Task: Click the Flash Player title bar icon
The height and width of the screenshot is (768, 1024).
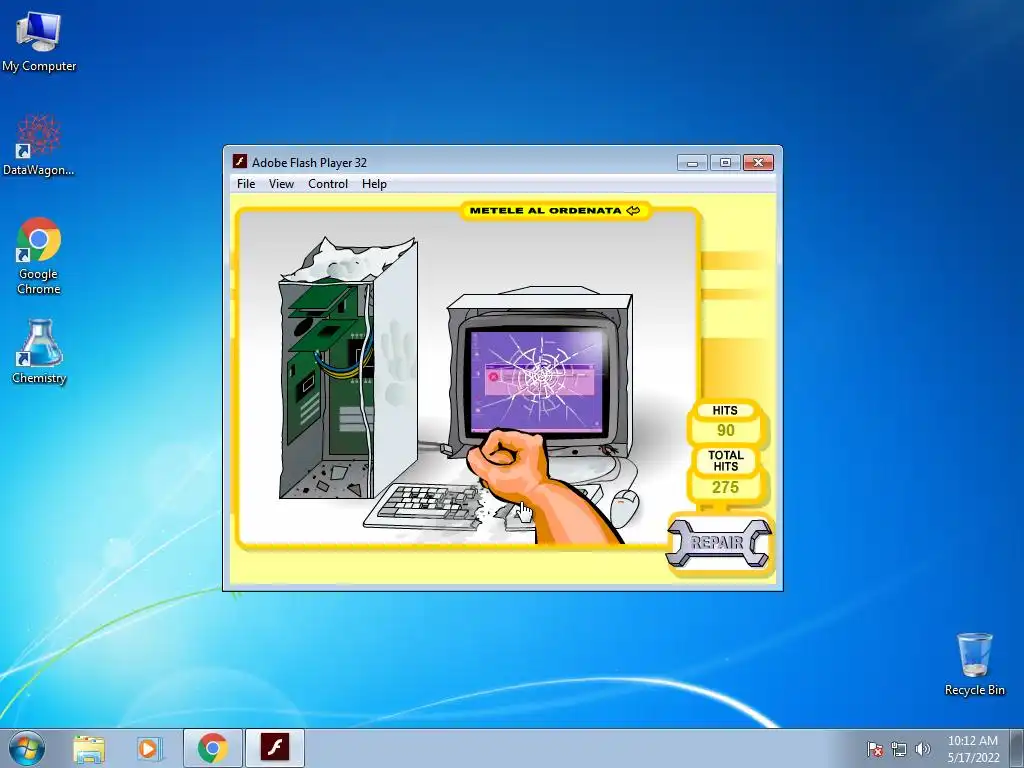Action: 240,161
